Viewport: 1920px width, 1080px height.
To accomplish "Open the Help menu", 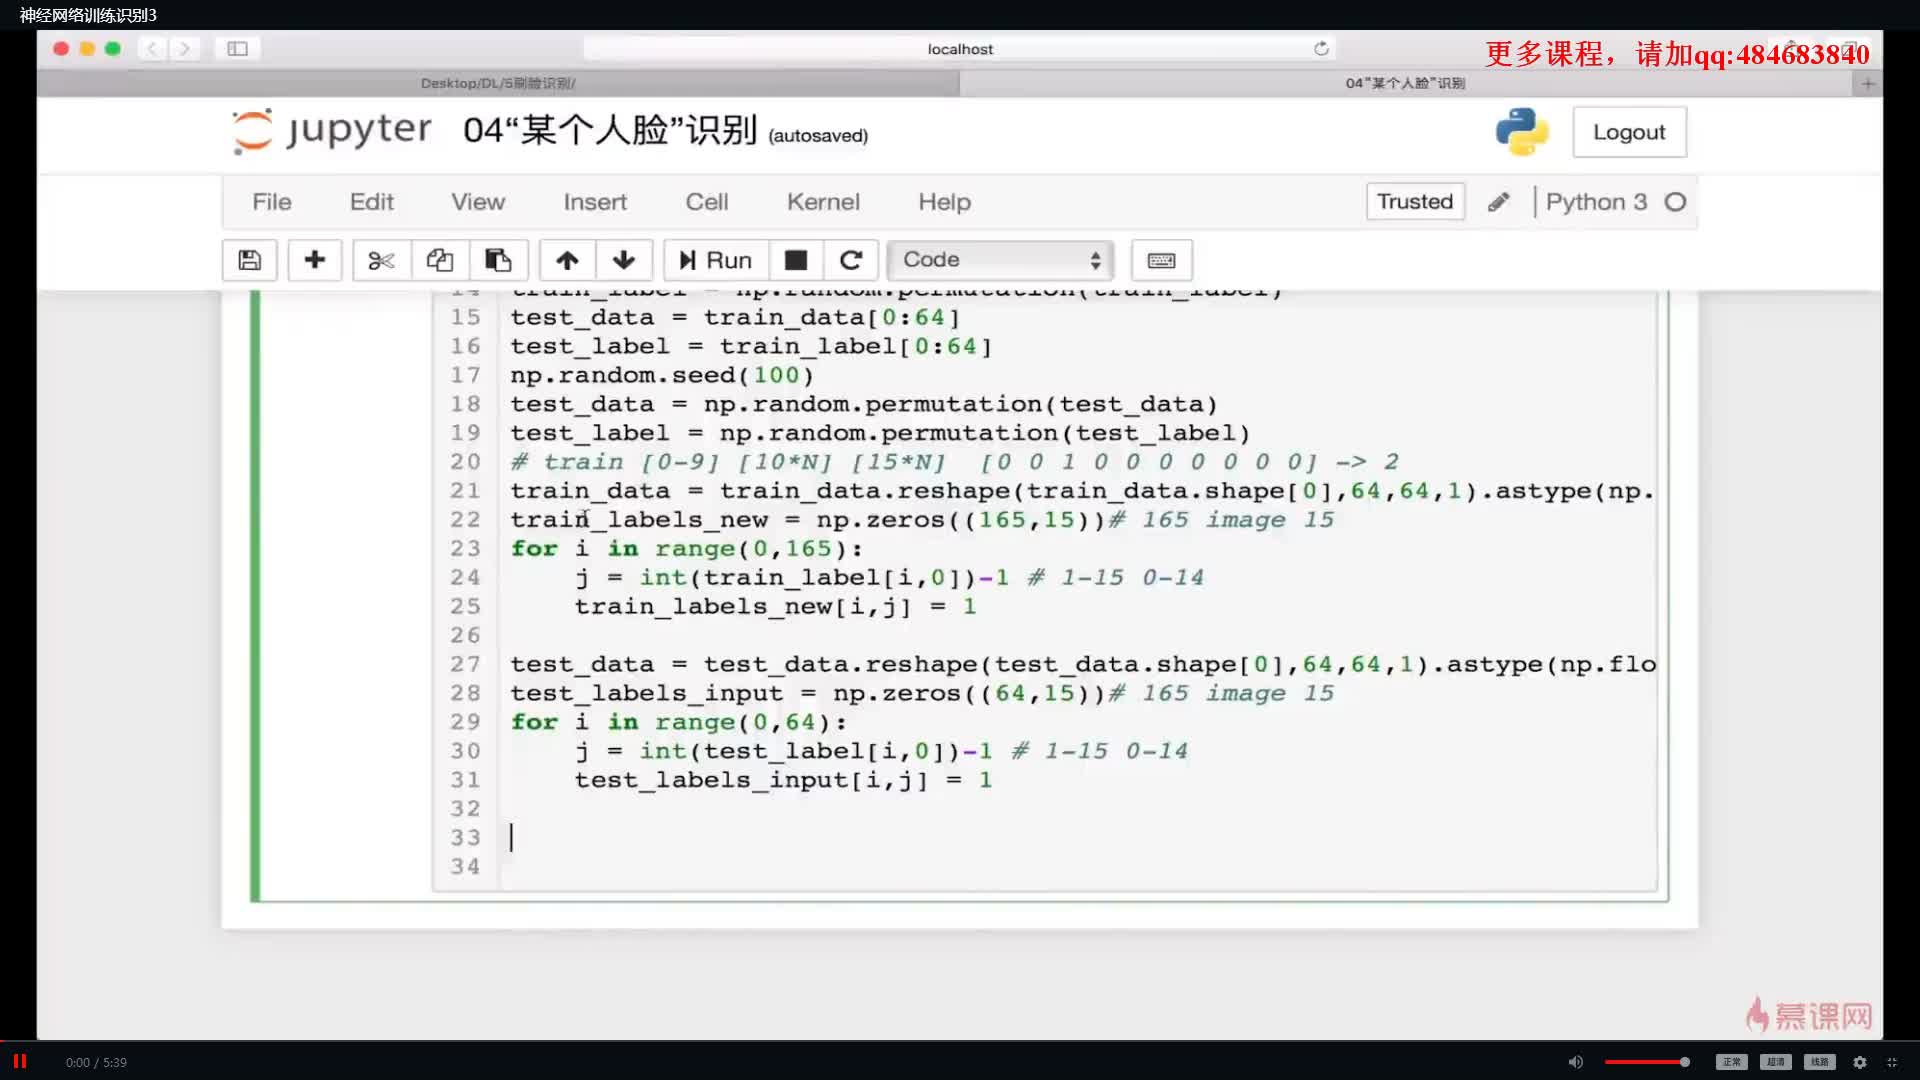I will [x=945, y=202].
